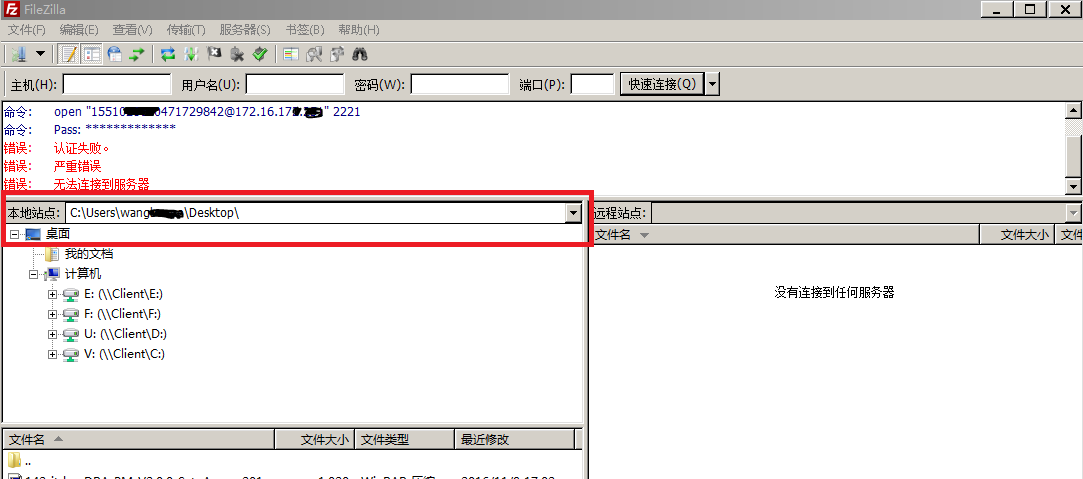This screenshot has height=479, width=1083.
Task: Open the directory listing filters dialog
Action: [x=291, y=54]
